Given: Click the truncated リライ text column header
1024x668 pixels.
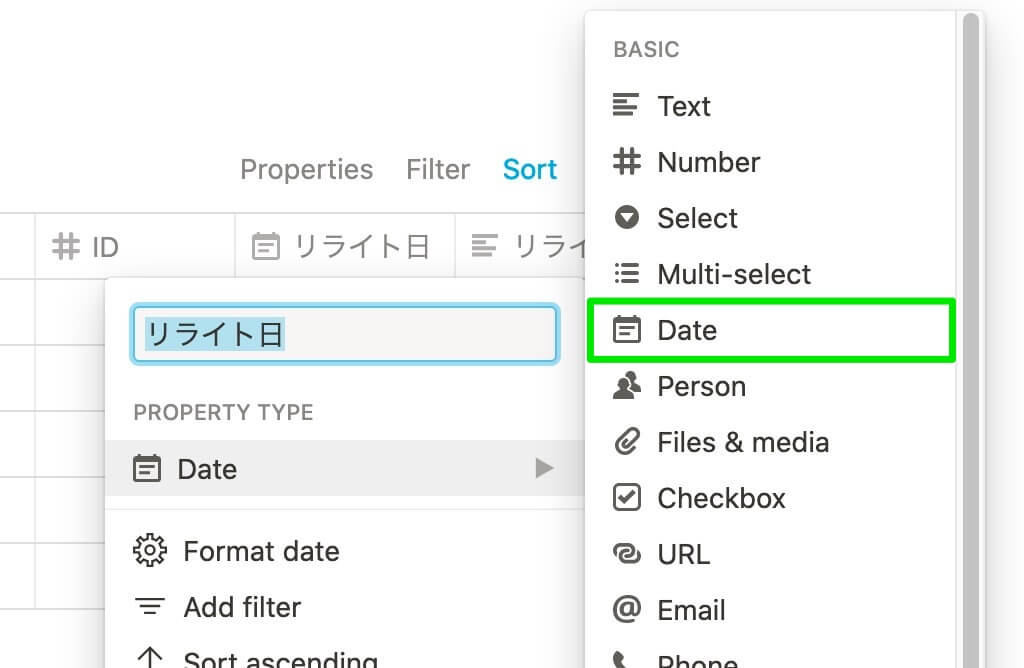Looking at the screenshot, I should [x=520, y=247].
